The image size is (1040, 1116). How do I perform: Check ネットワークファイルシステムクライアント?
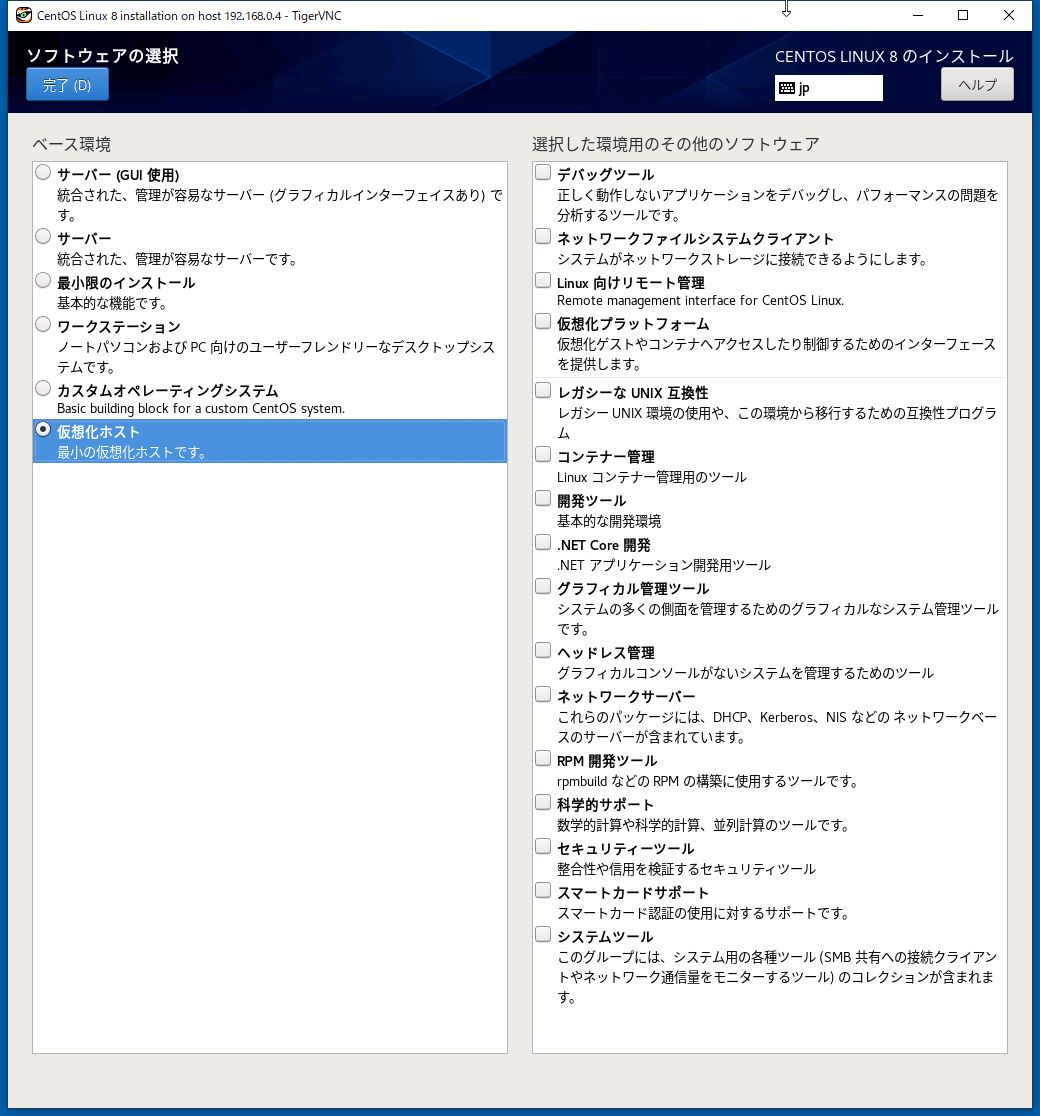pos(543,236)
